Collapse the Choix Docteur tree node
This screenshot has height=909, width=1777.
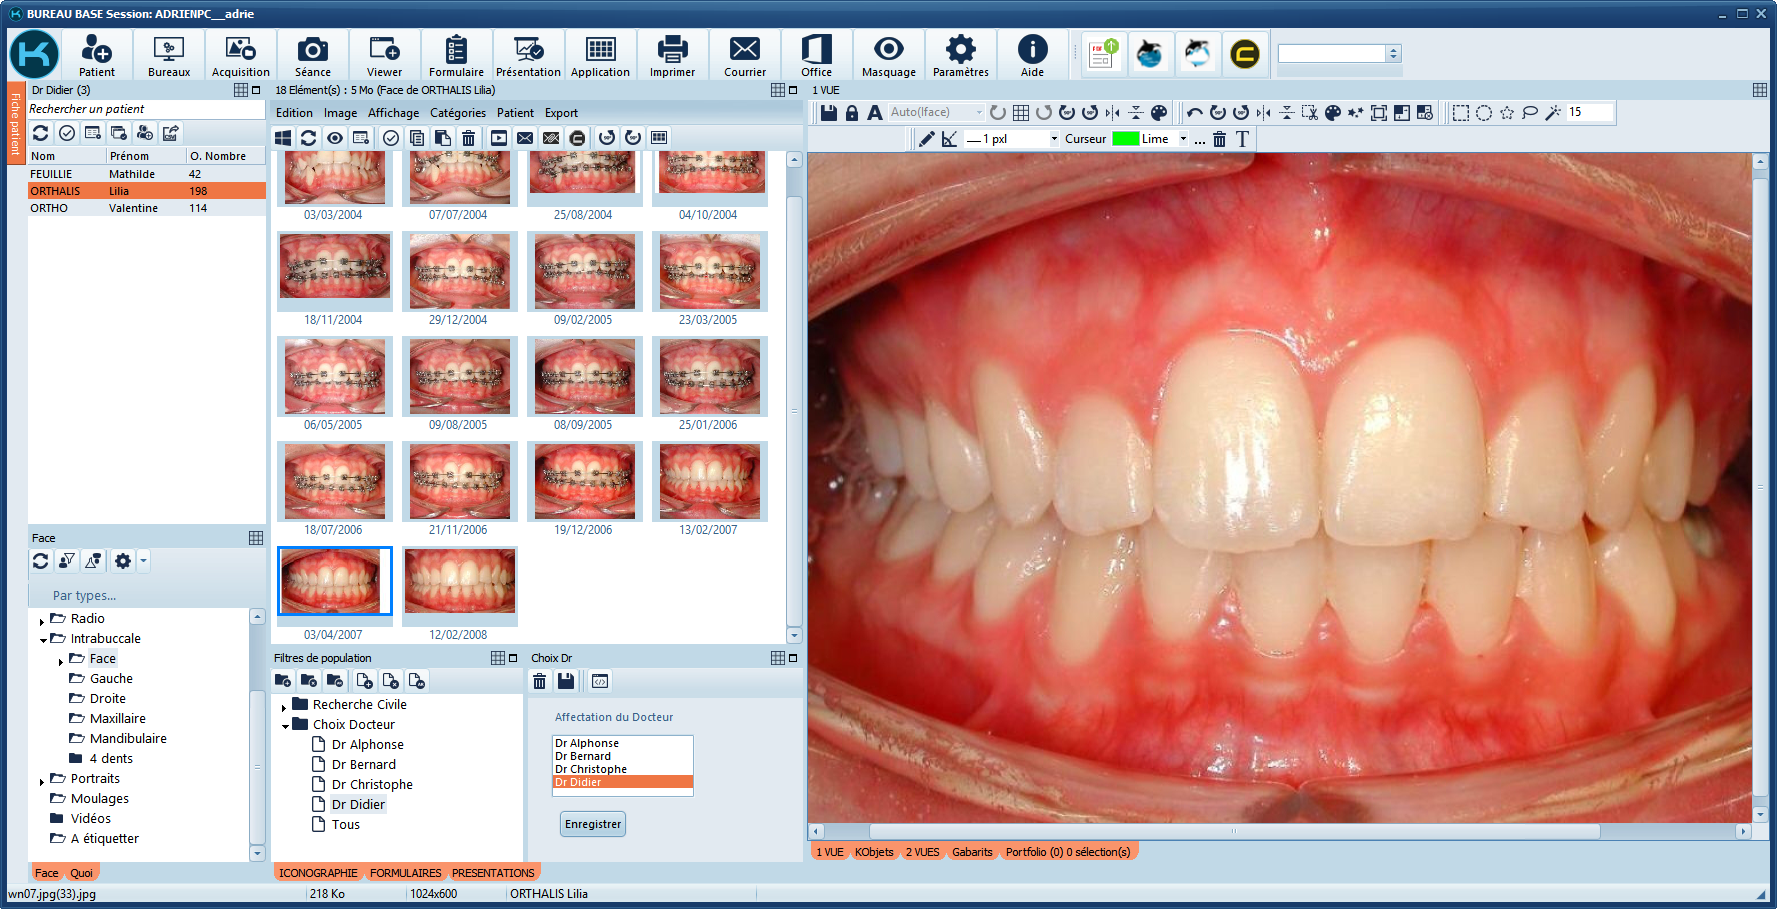285,726
